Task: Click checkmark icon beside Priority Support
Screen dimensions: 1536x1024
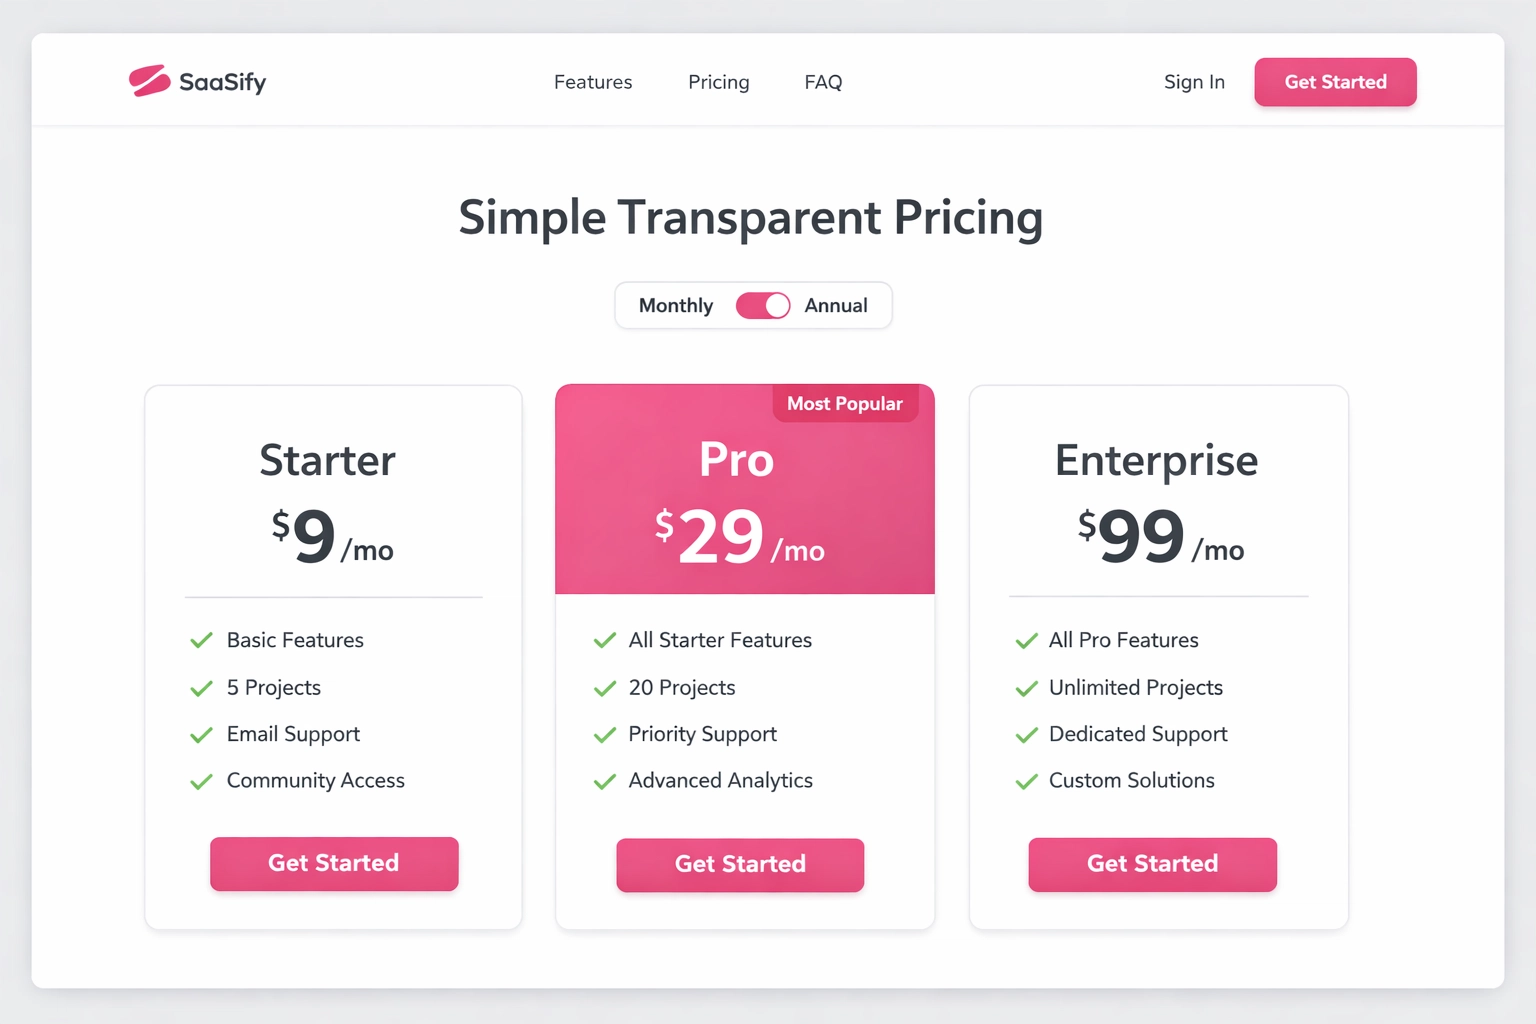Action: pyautogui.click(x=605, y=735)
